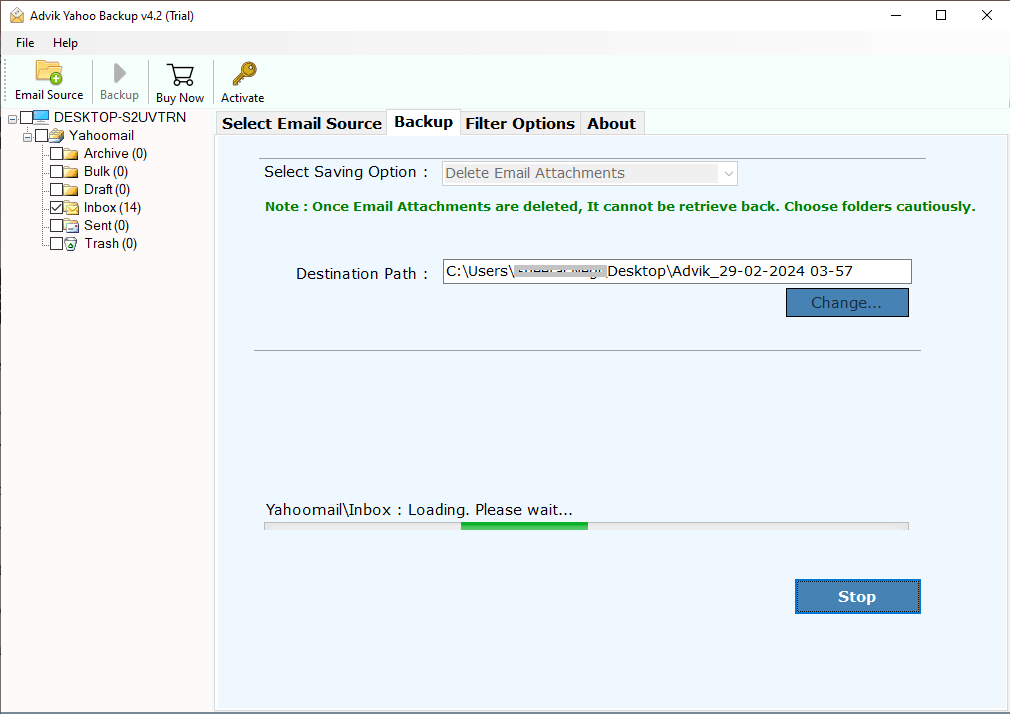This screenshot has width=1010, height=714.
Task: Check the Archive (0) checkbox
Action: (57, 153)
